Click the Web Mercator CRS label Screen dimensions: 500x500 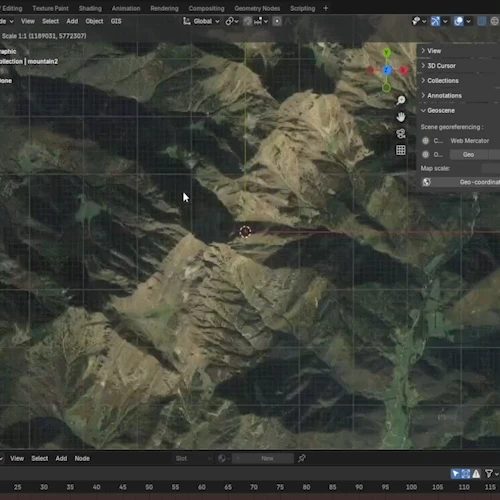470,141
